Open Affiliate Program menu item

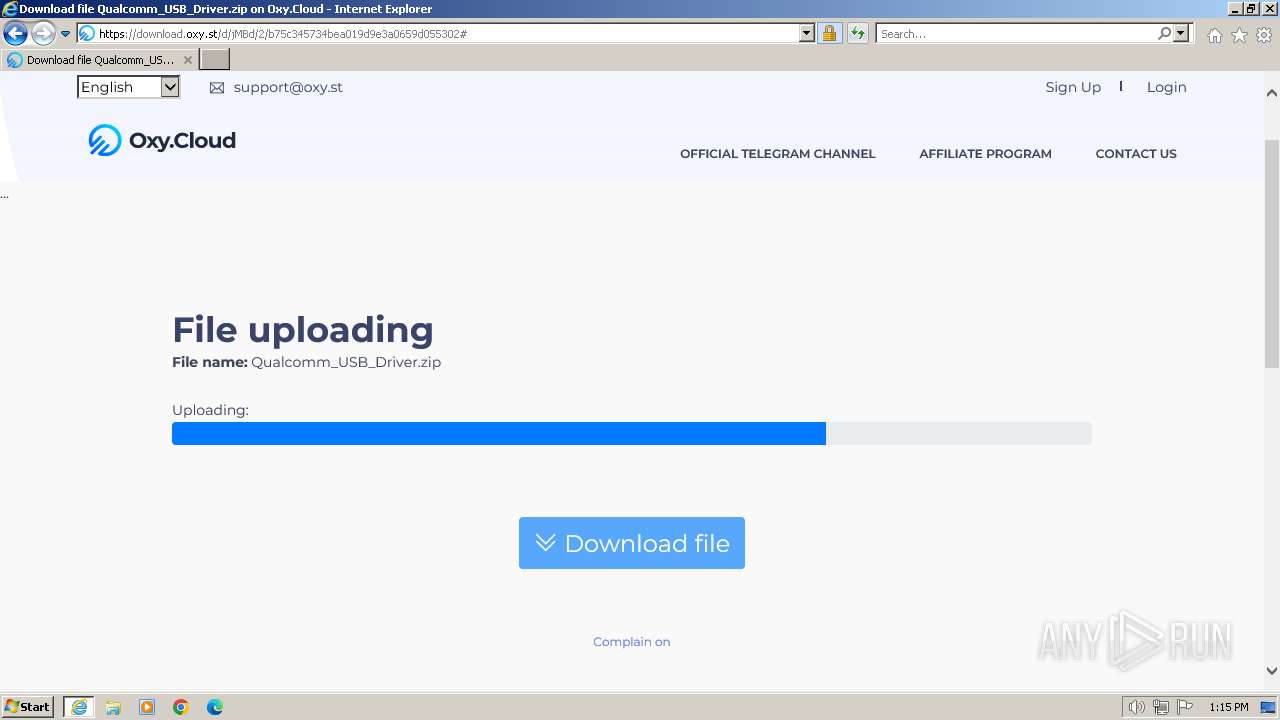(985, 154)
